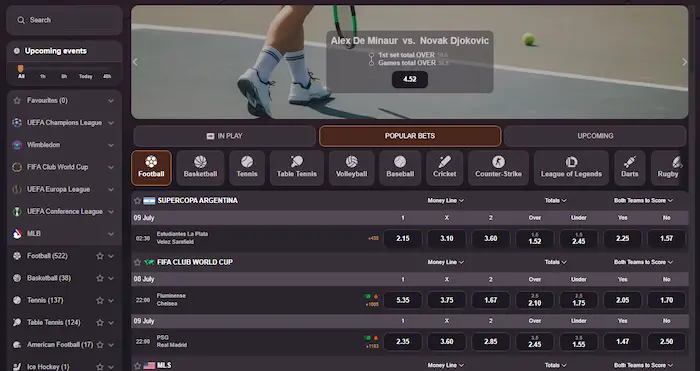
Task: Open Supercopa Argentina Money Line dropdown
Action: pos(446,201)
